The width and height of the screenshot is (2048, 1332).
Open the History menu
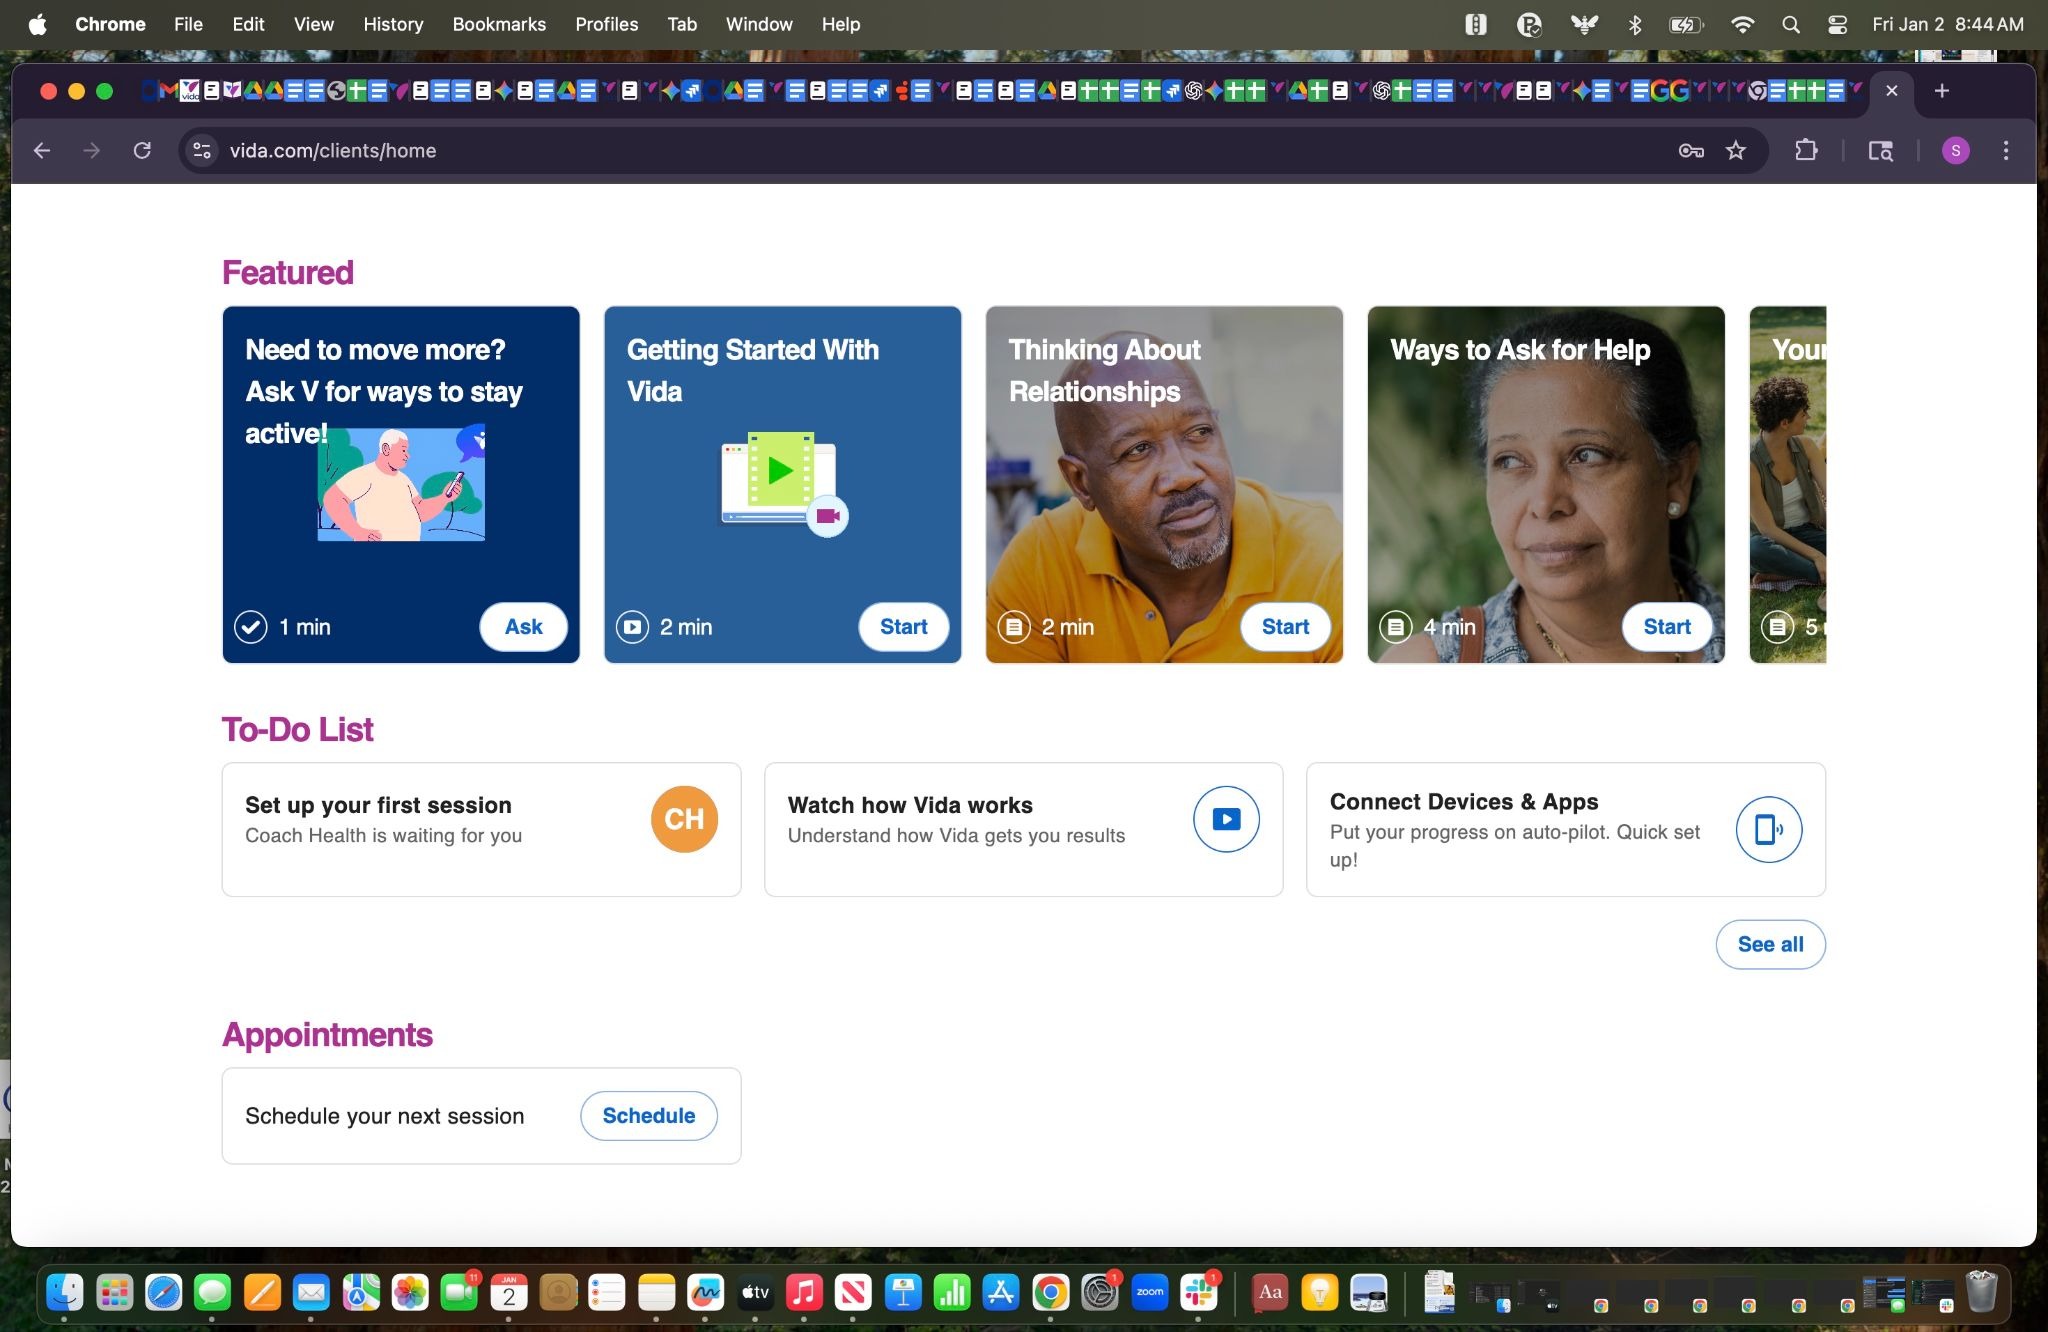pyautogui.click(x=392, y=24)
